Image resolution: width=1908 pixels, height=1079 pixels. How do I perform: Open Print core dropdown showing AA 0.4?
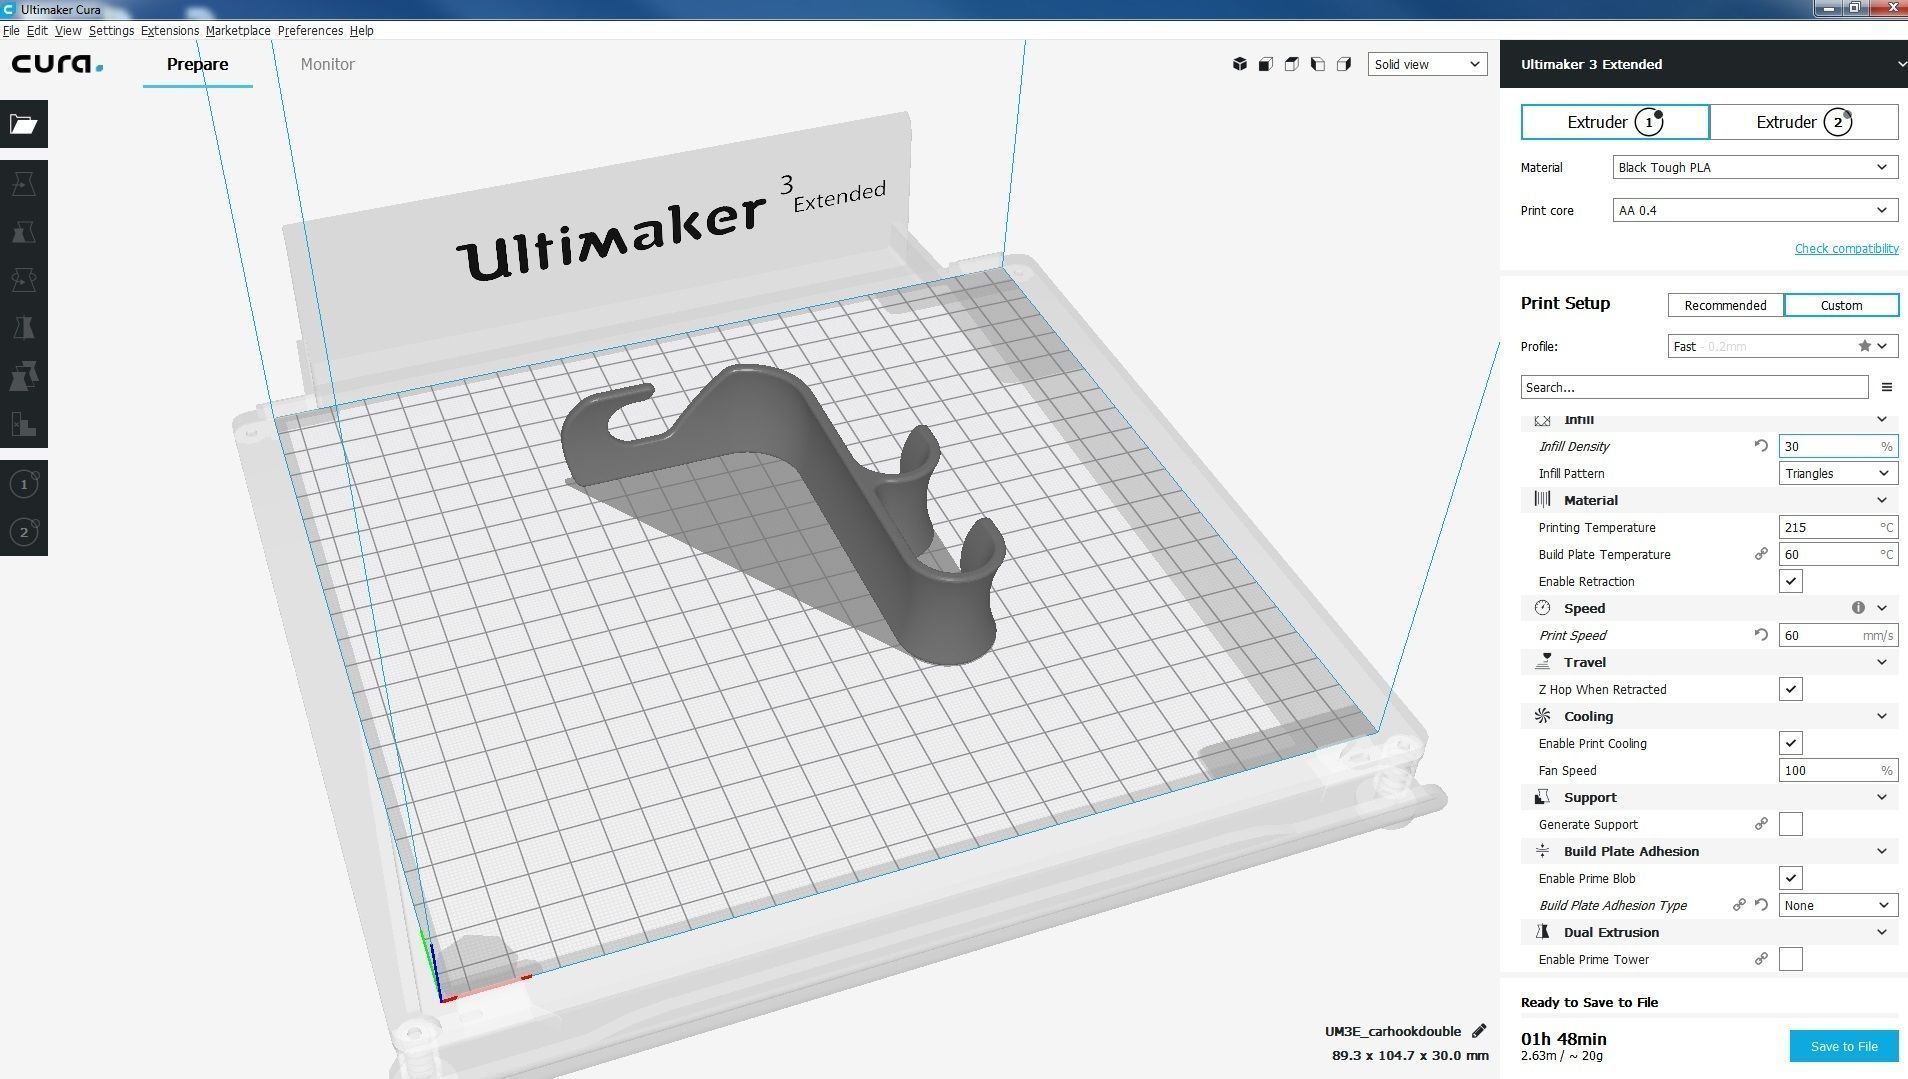(x=1755, y=210)
